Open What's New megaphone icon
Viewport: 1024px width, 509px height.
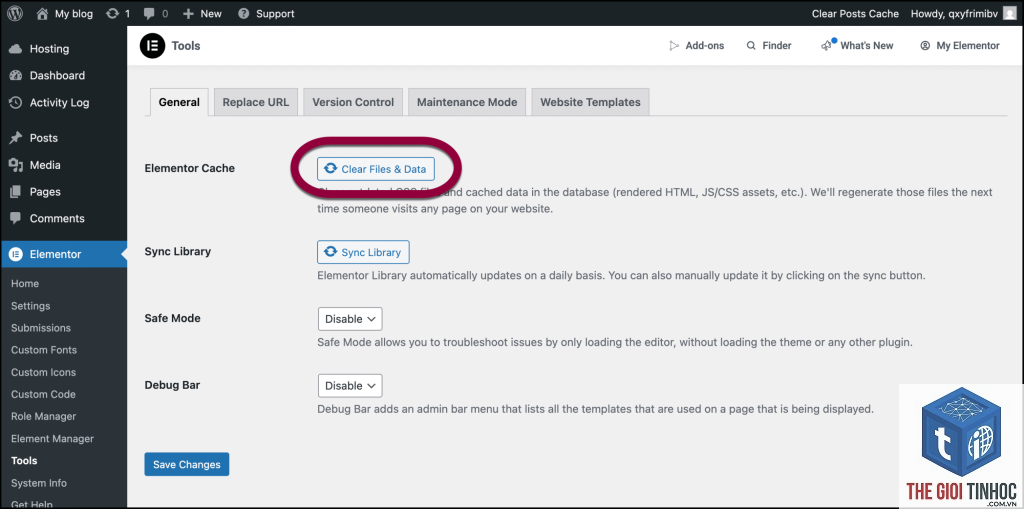point(827,45)
